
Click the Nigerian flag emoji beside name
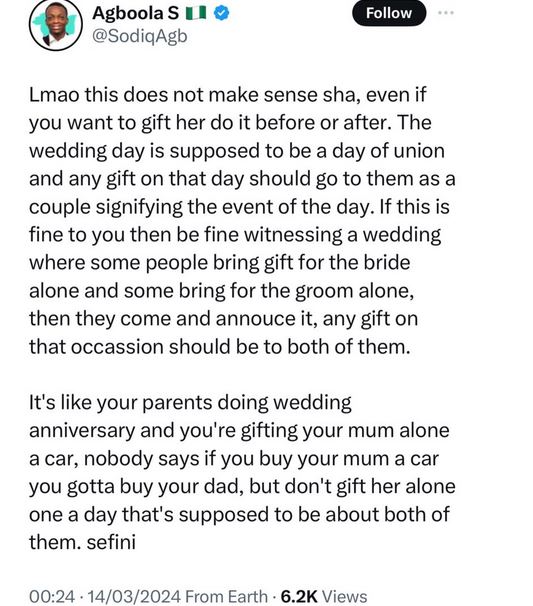196,14
